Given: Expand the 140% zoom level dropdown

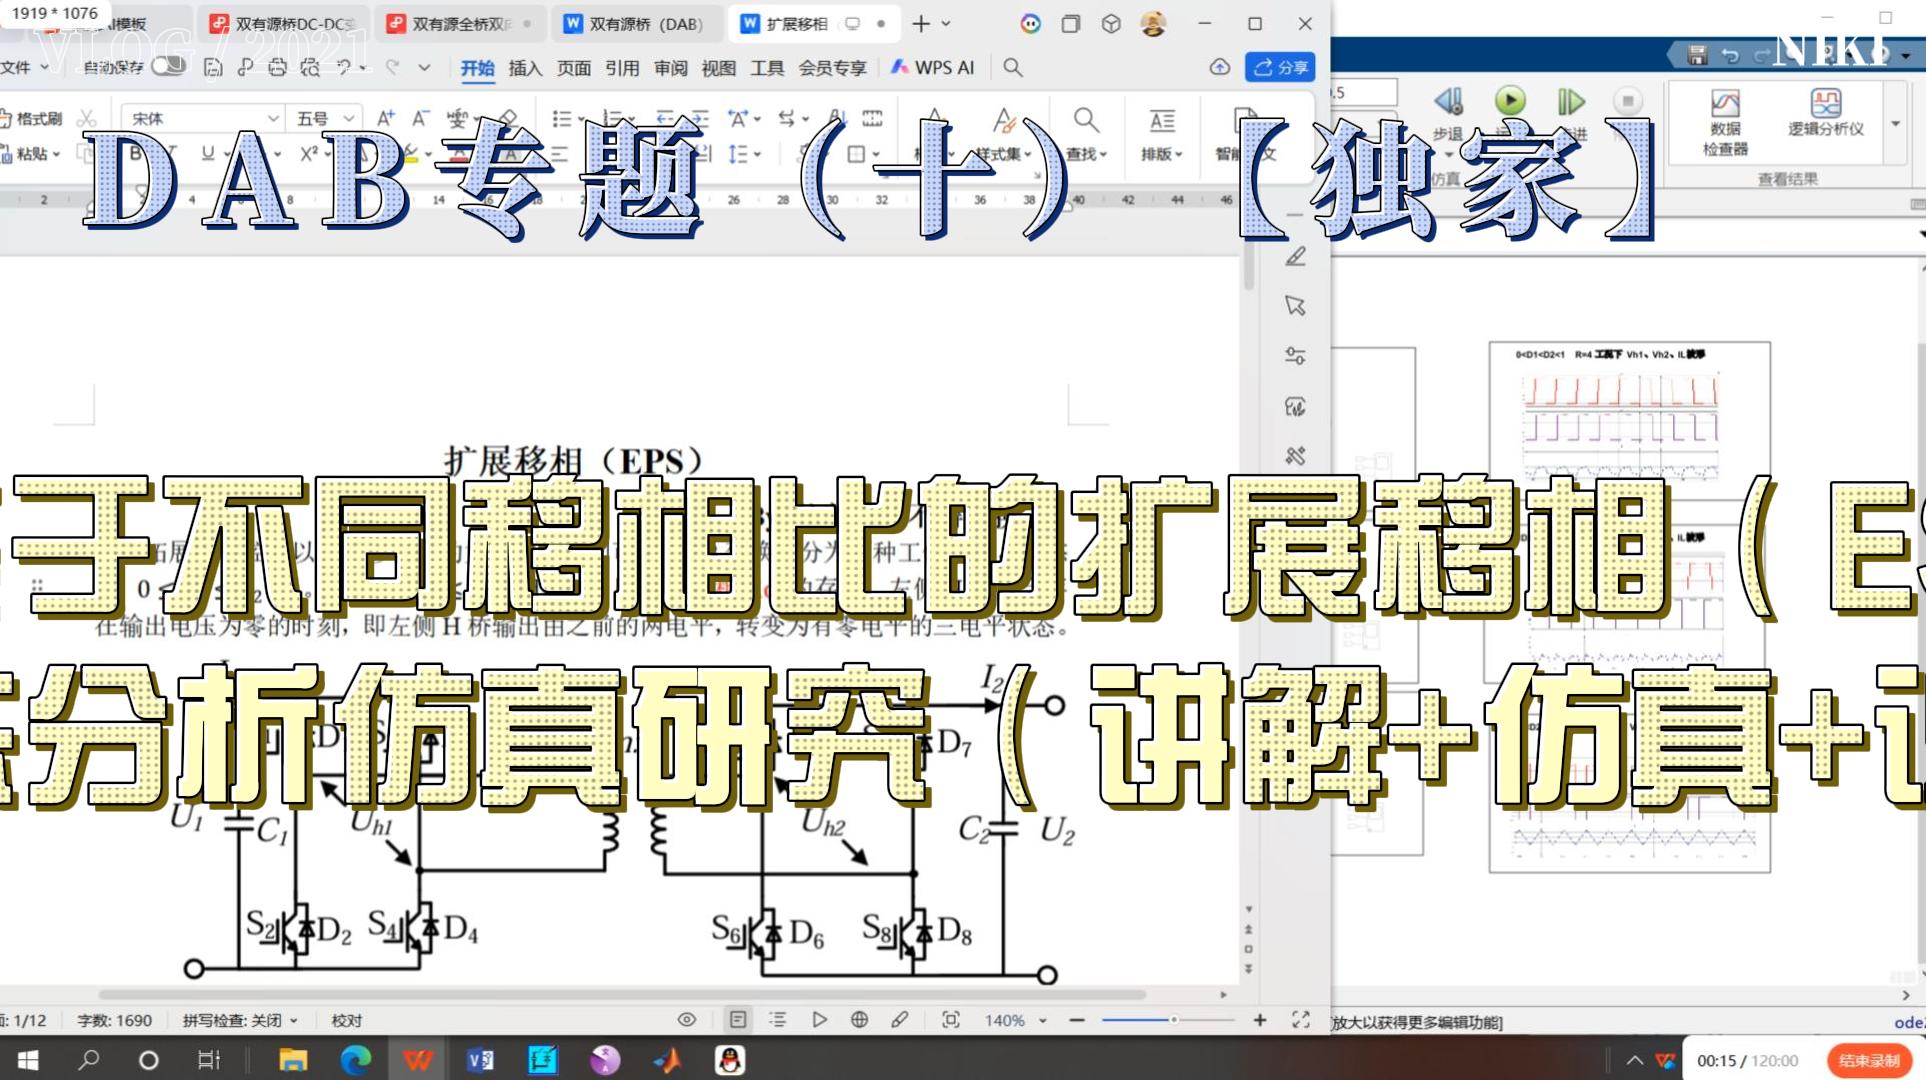Looking at the screenshot, I should 1042,1021.
